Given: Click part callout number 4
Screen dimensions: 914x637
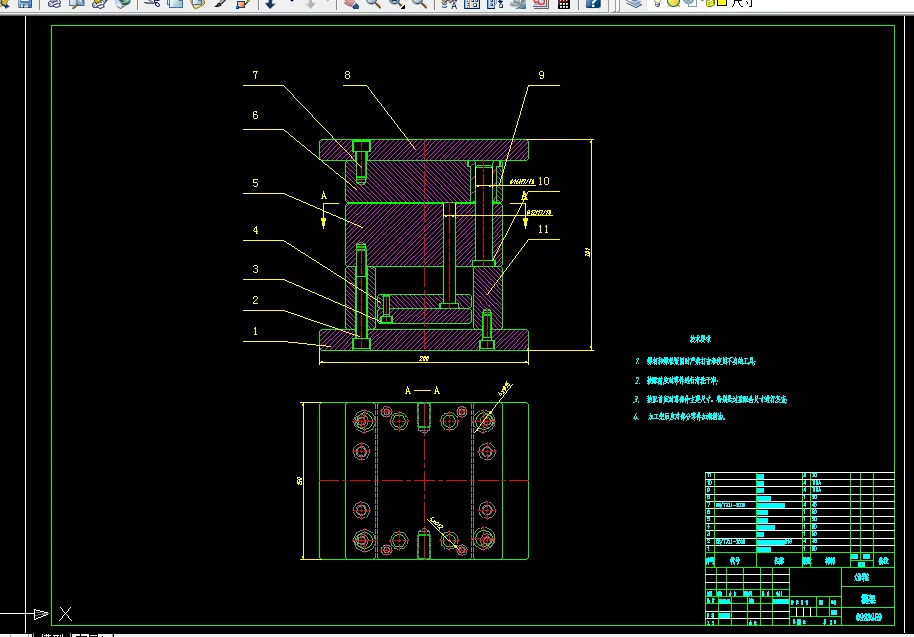Looking at the screenshot, I should (x=255, y=230).
